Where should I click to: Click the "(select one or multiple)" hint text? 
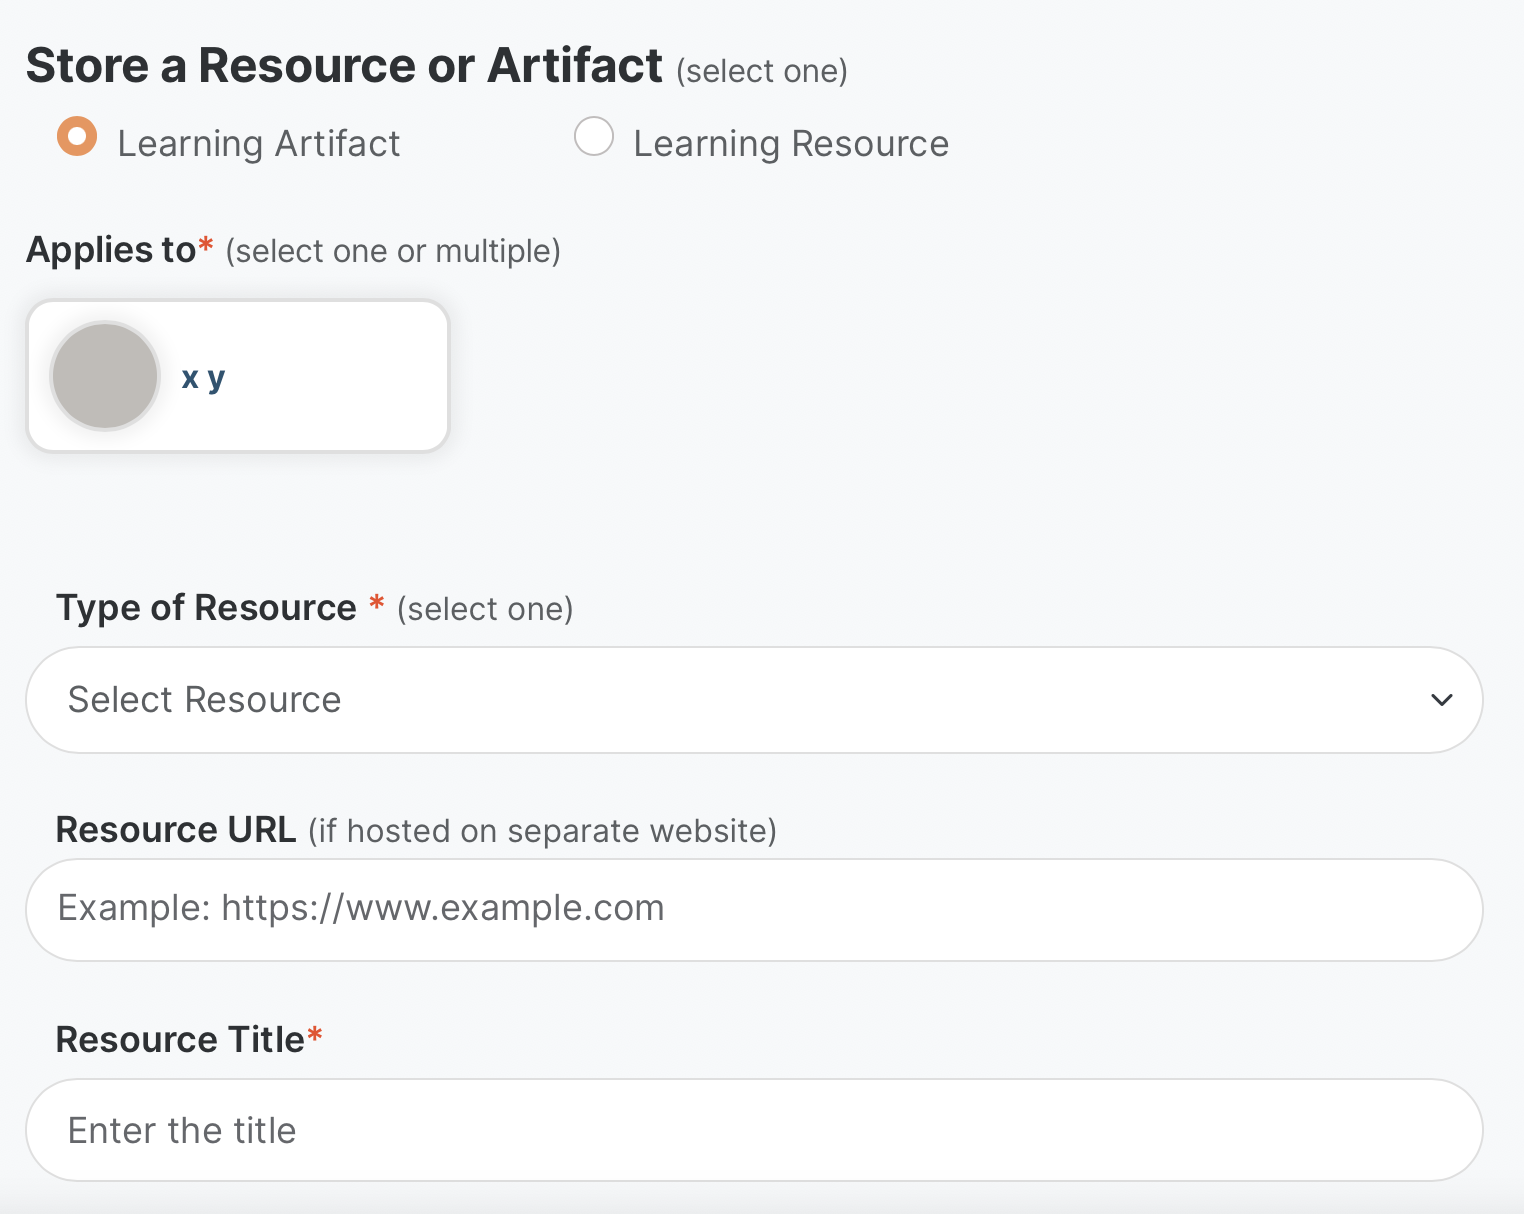(x=393, y=251)
